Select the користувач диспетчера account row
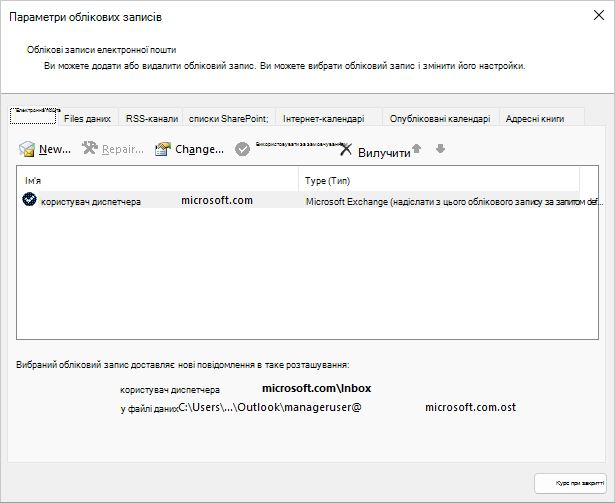Image resolution: width=615 pixels, height=503 pixels. 301,200
